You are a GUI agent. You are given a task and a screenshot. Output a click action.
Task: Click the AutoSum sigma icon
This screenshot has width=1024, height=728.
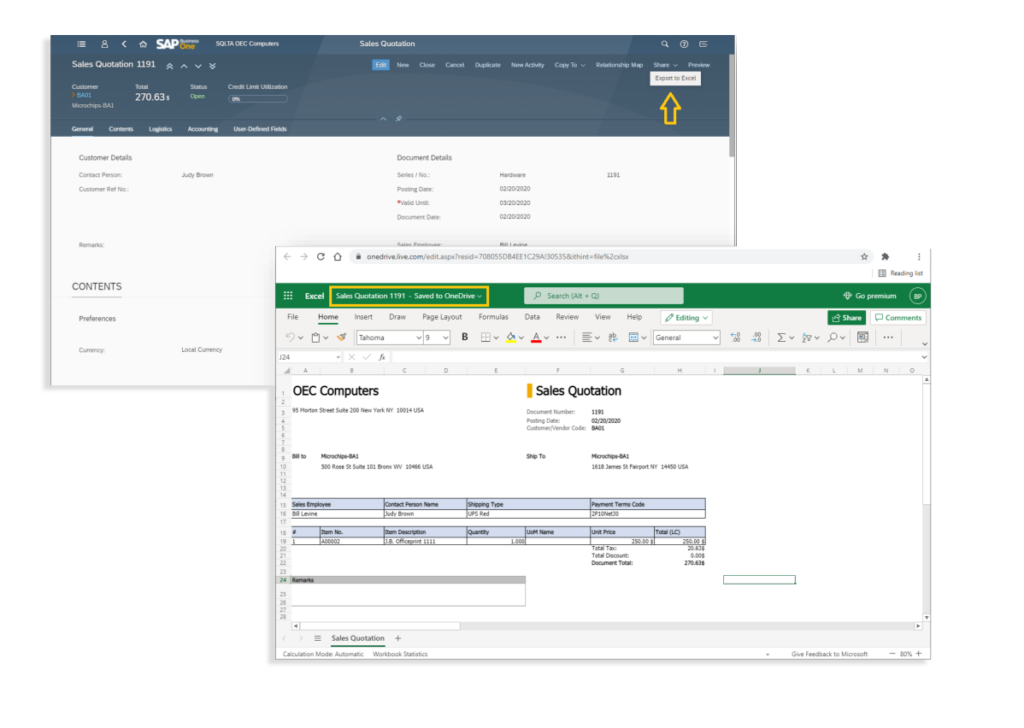pyautogui.click(x=781, y=338)
